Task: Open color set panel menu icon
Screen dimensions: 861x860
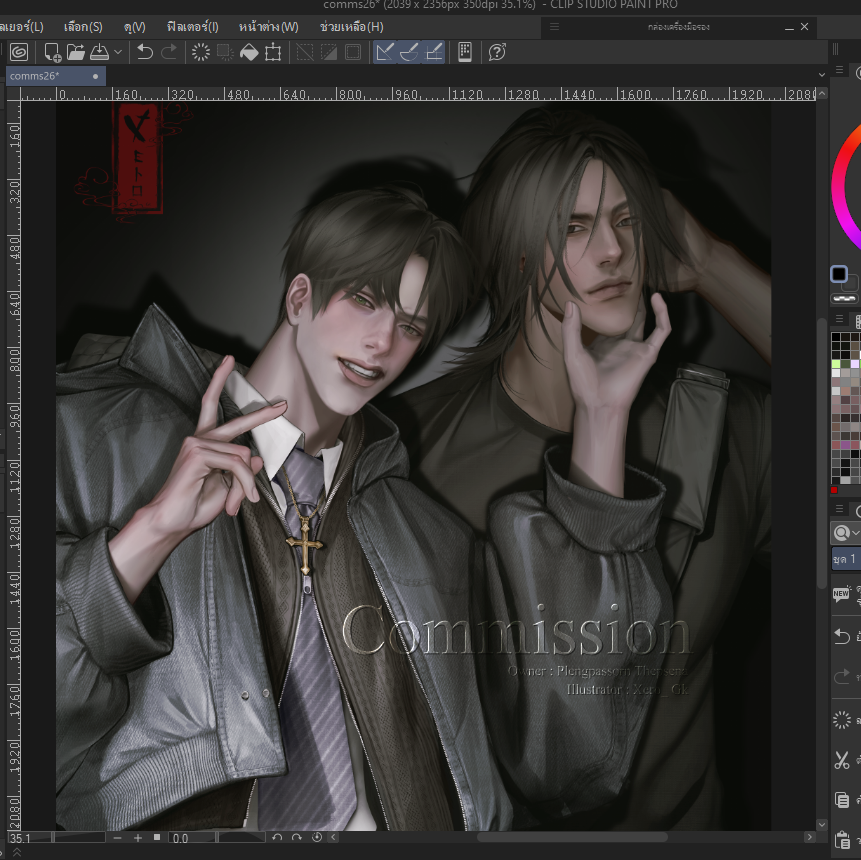Action: tap(839, 319)
